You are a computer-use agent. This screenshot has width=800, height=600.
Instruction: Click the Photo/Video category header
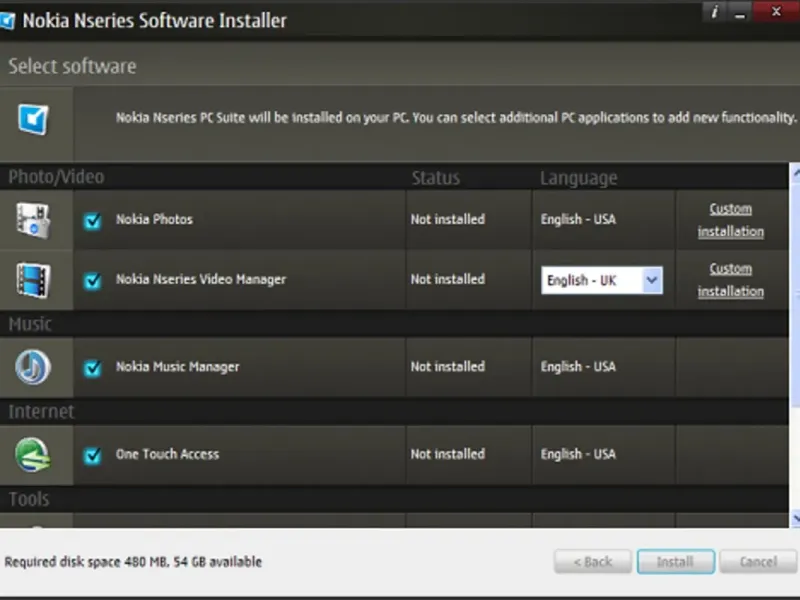point(56,177)
